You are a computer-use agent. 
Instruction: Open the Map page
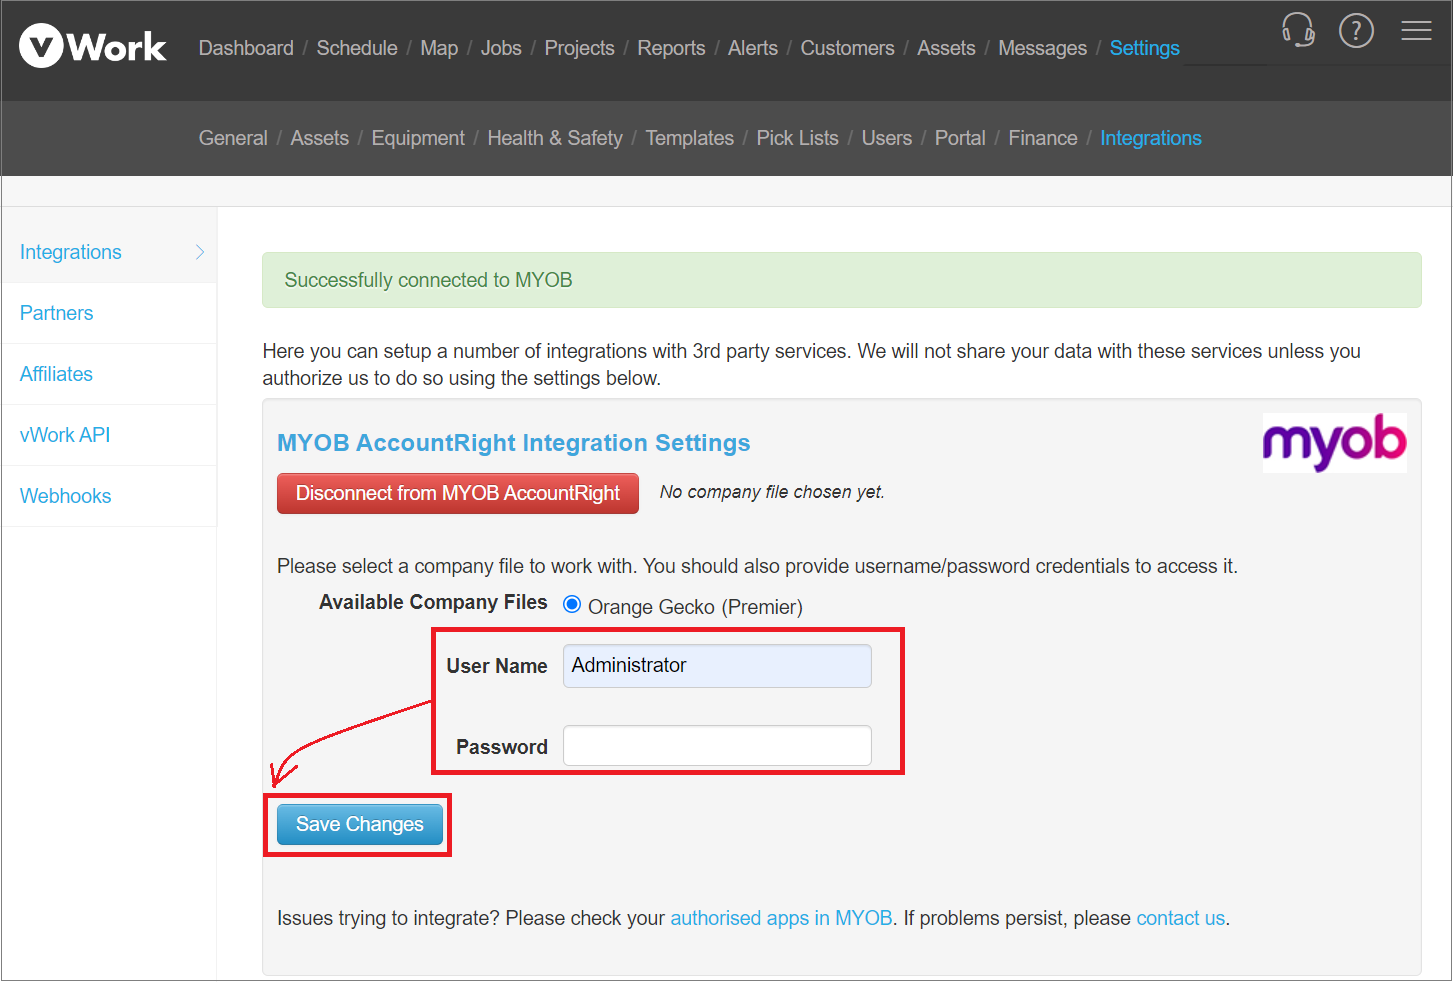(x=439, y=48)
